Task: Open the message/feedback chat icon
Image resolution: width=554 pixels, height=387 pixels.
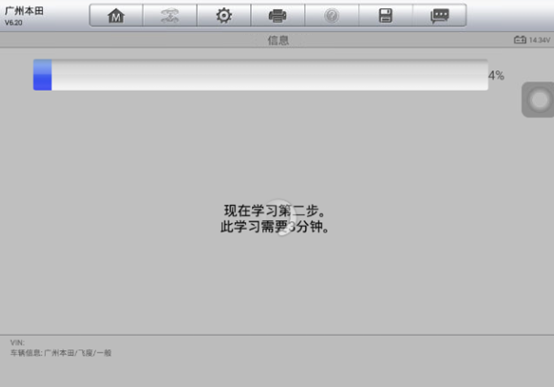Action: [440, 16]
